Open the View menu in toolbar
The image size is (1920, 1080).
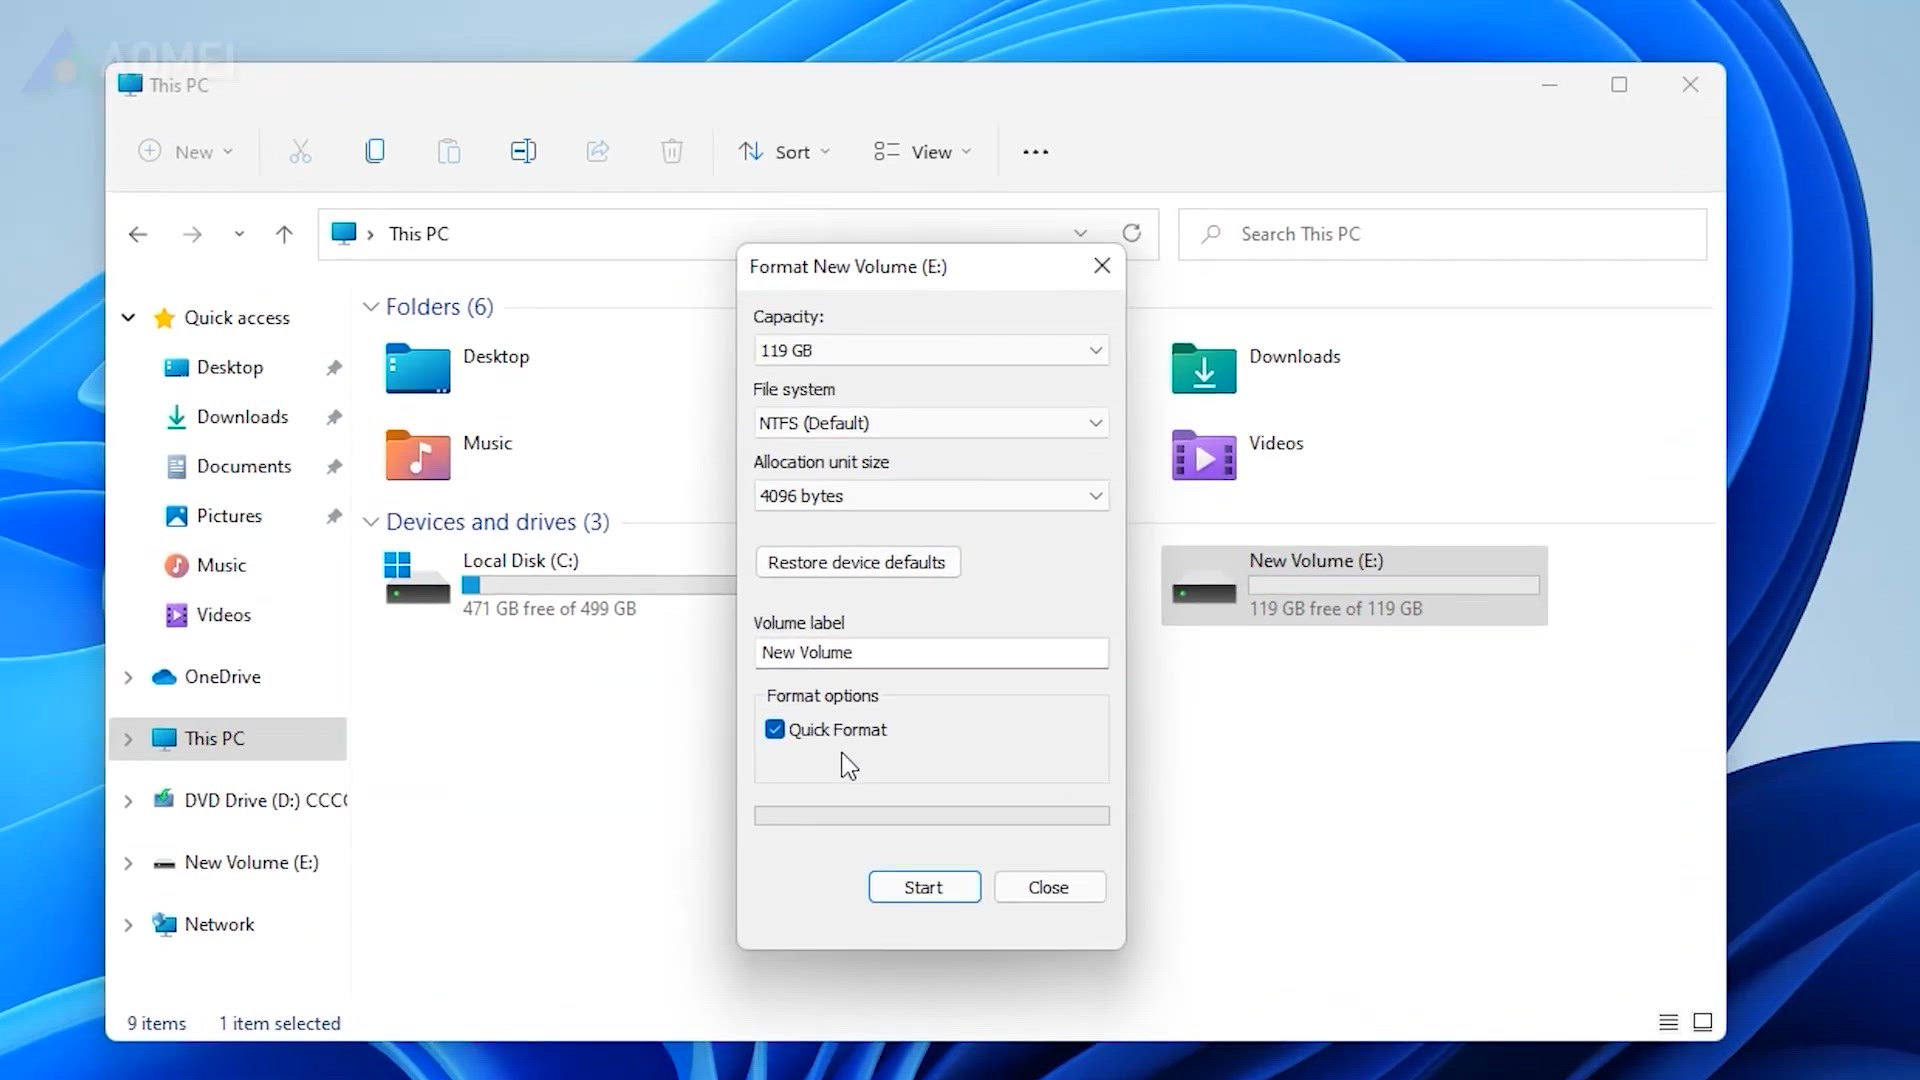tap(922, 152)
